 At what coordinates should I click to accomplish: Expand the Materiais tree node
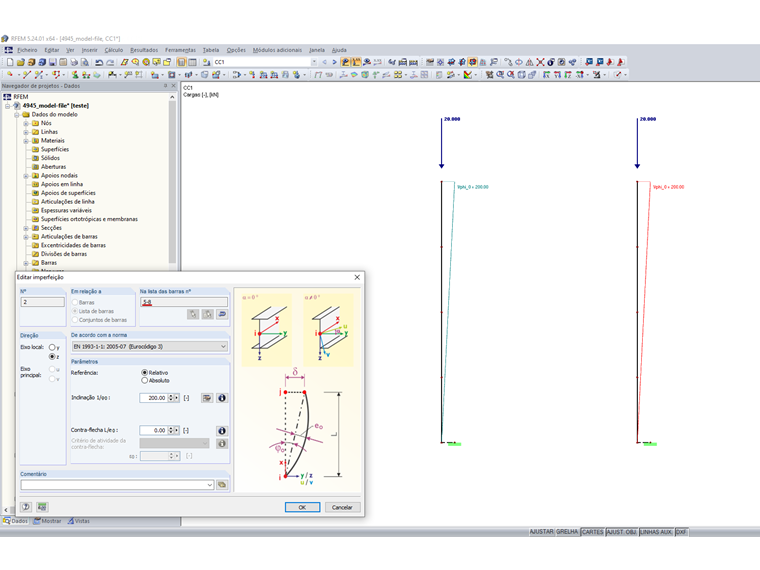click(26, 141)
